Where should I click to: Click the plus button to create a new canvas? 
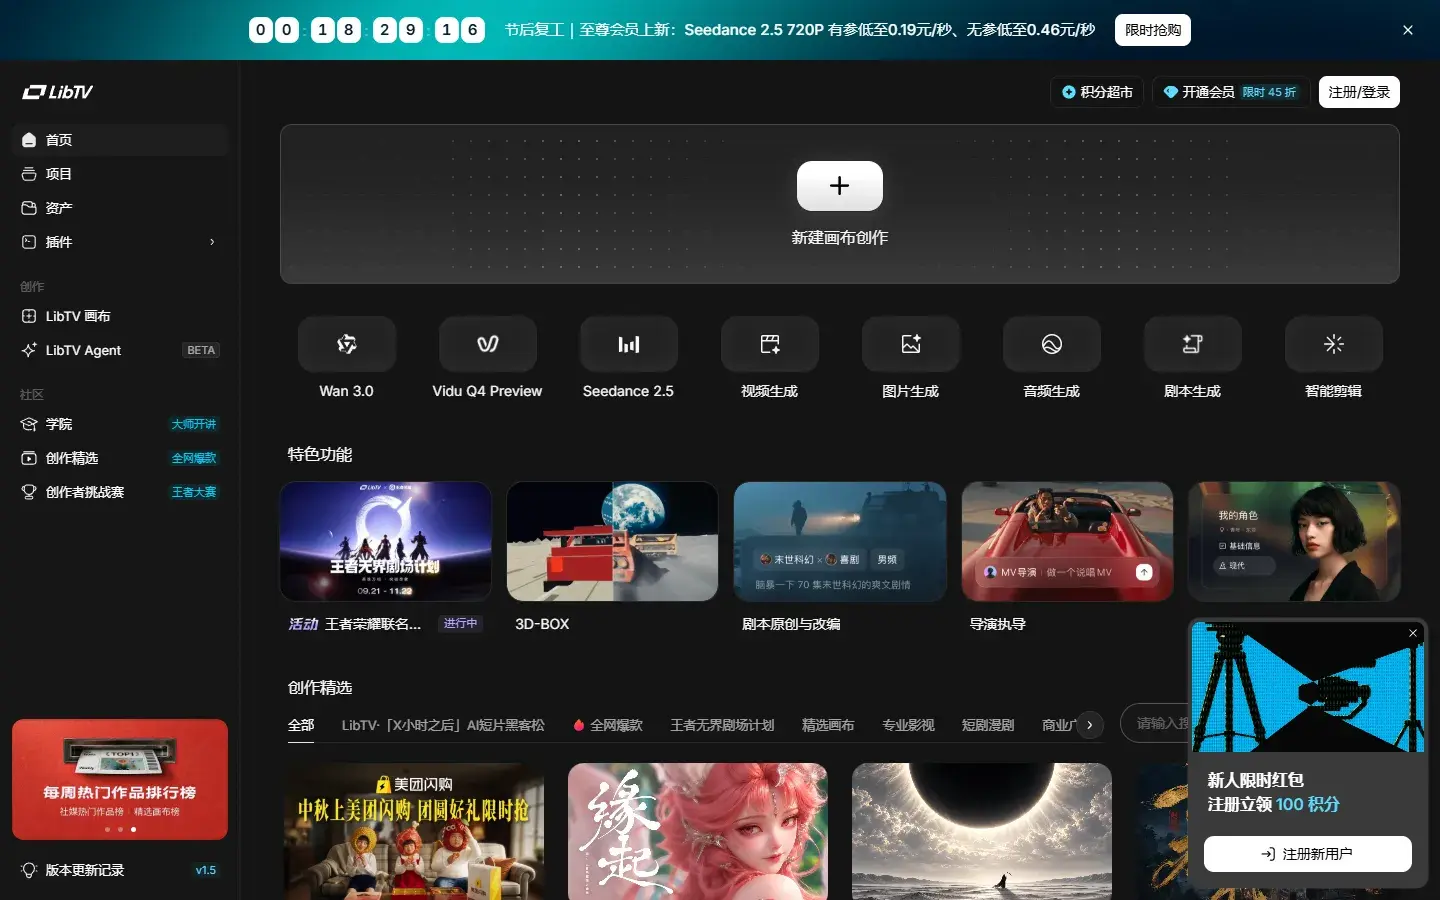[840, 186]
